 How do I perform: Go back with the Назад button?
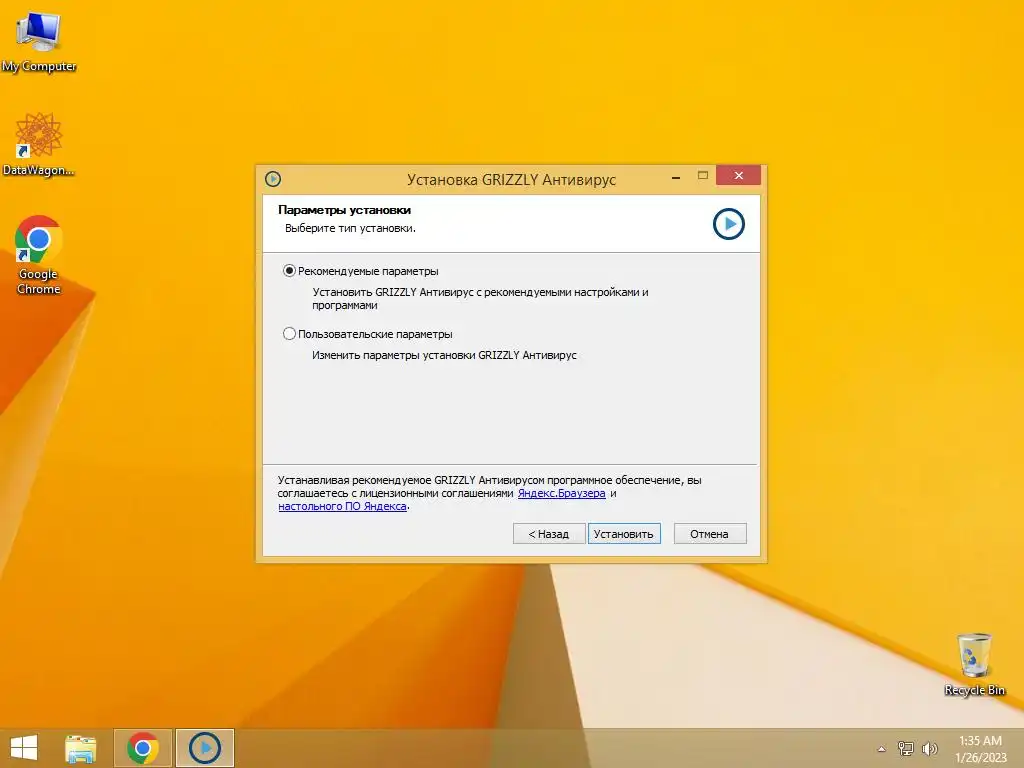tap(548, 534)
